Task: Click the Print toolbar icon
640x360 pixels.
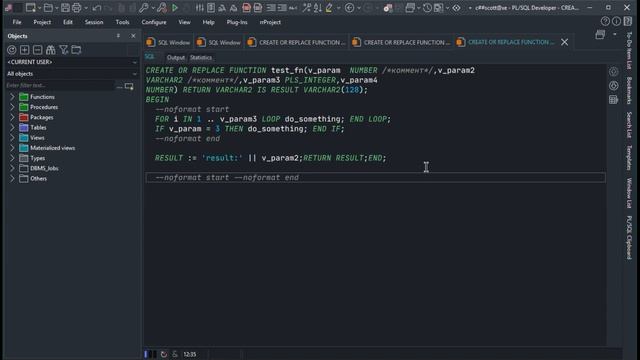Action: click(76, 8)
